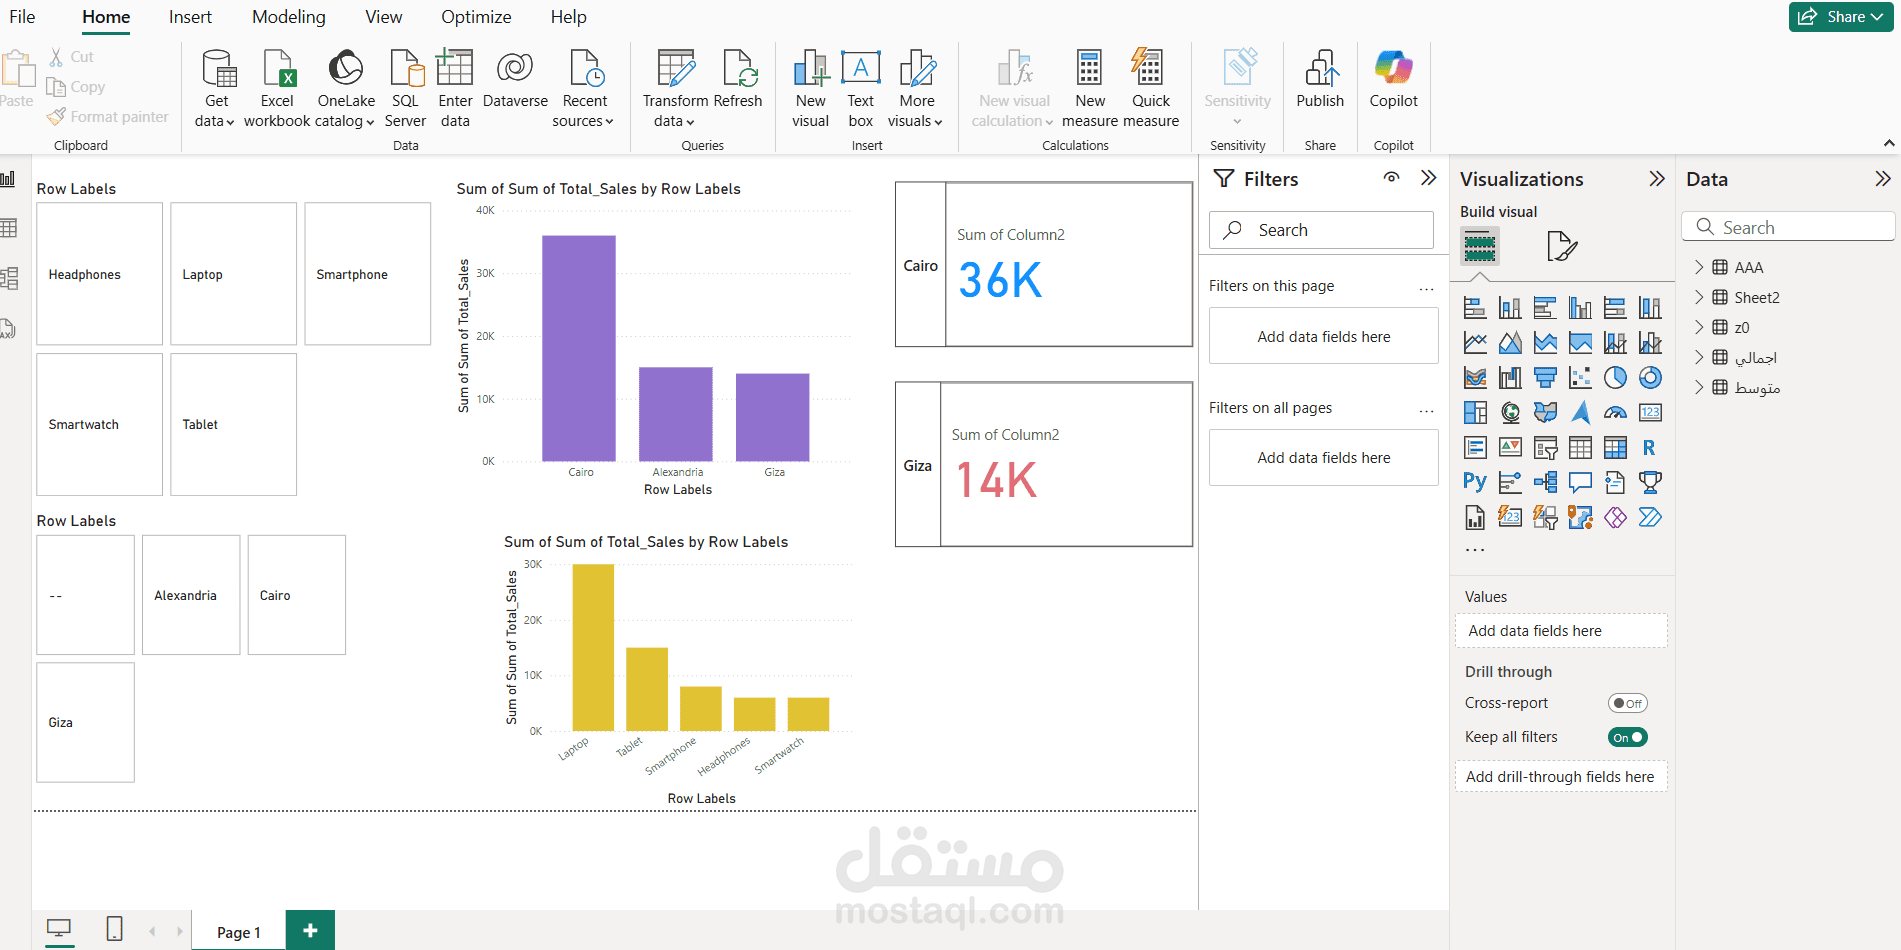
Task: Select the decomposition tree visual
Action: tap(1545, 483)
